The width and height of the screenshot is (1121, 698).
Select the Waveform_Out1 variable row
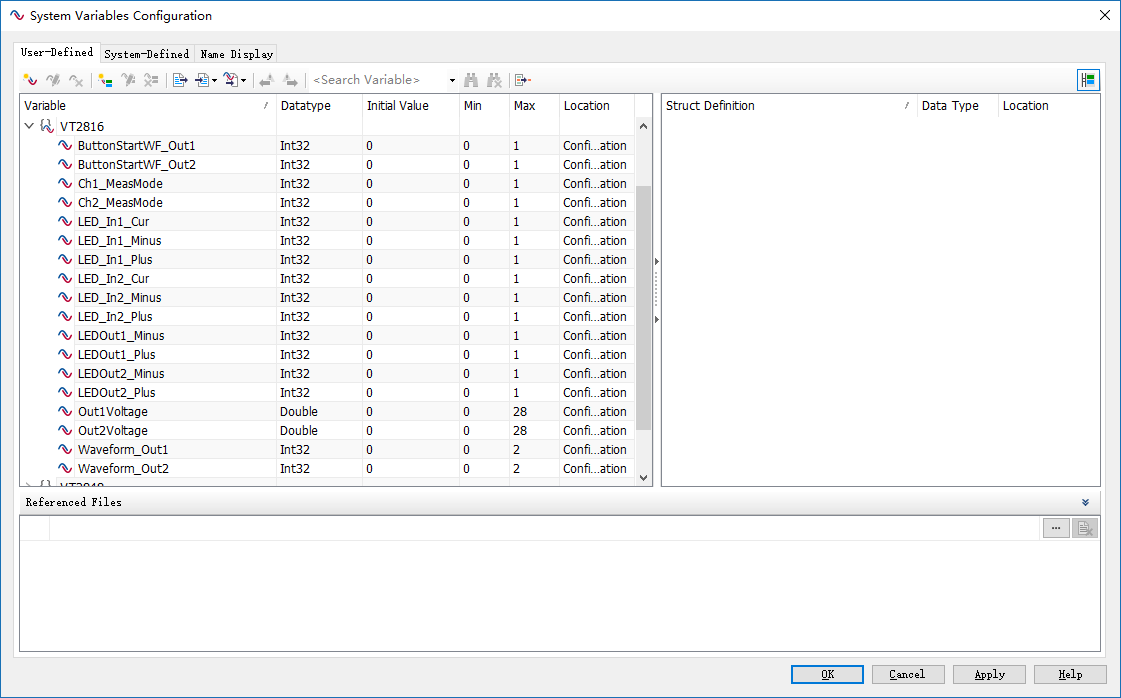pyautogui.click(x=327, y=449)
